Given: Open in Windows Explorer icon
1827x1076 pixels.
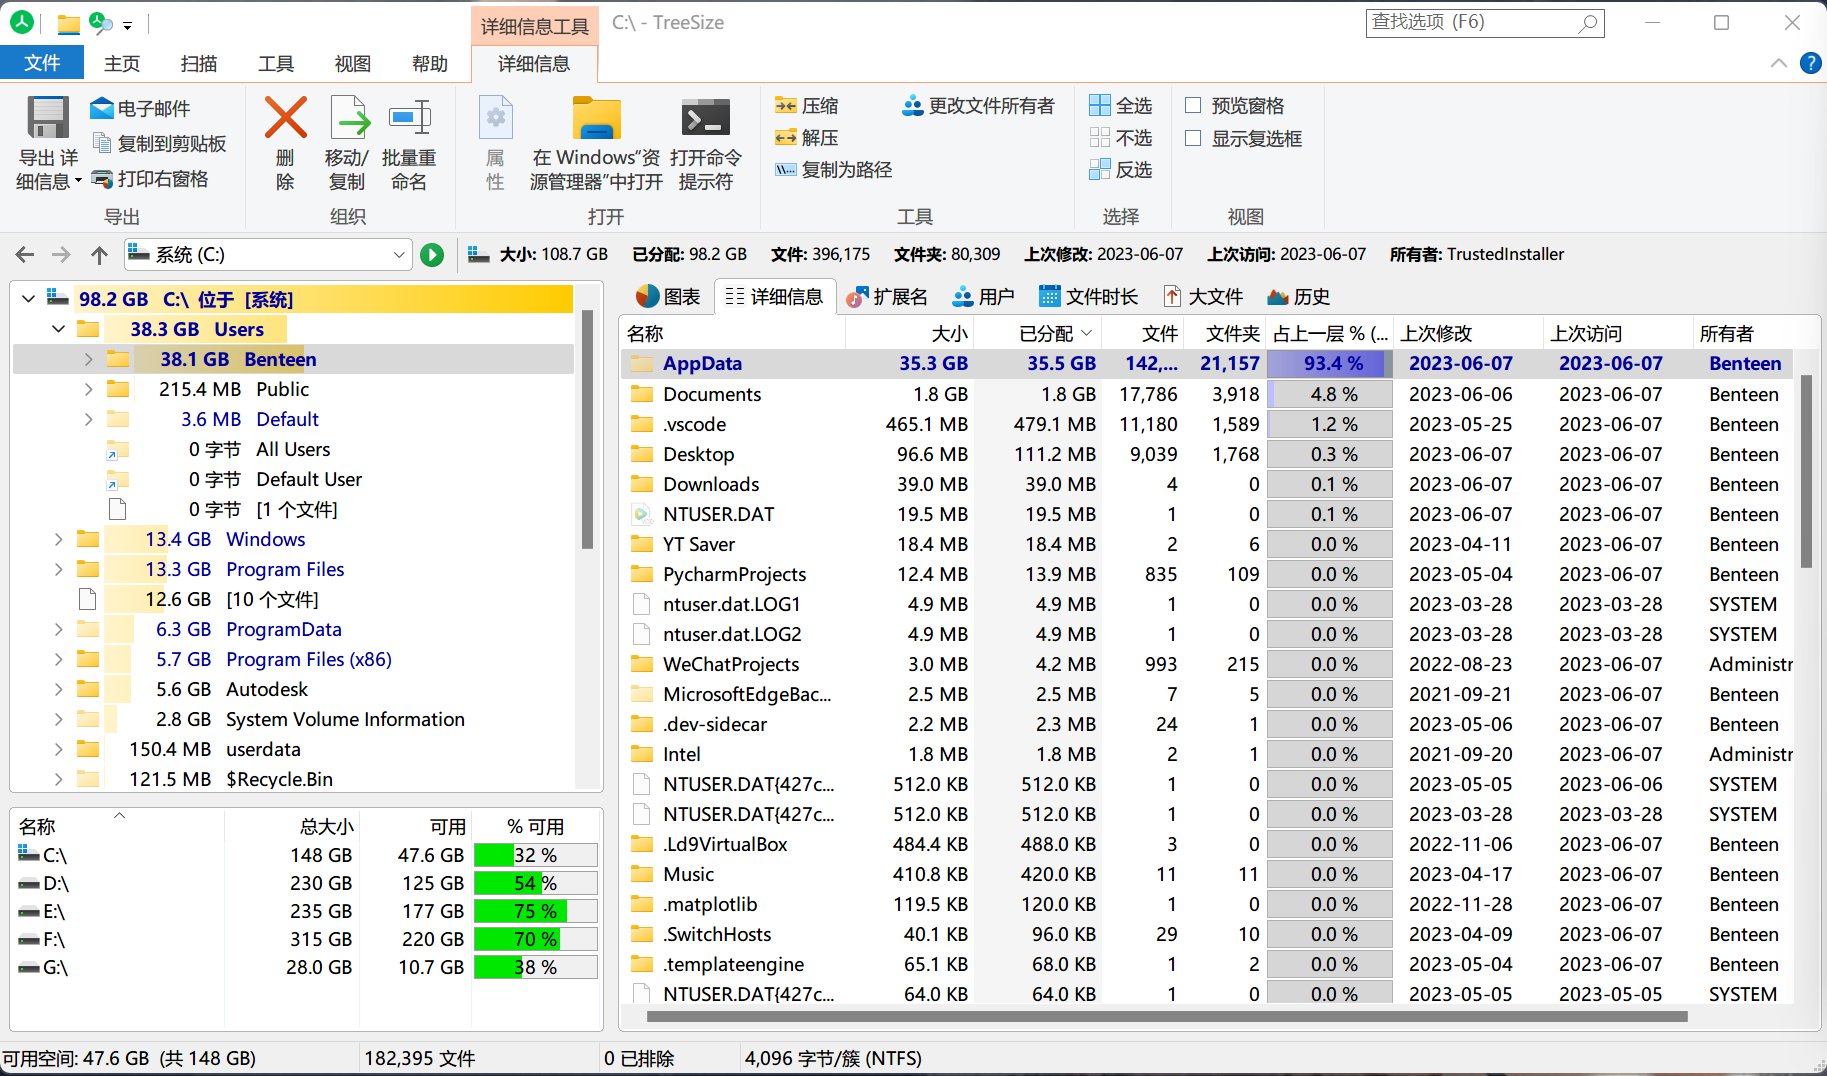Looking at the screenshot, I should (x=596, y=118).
